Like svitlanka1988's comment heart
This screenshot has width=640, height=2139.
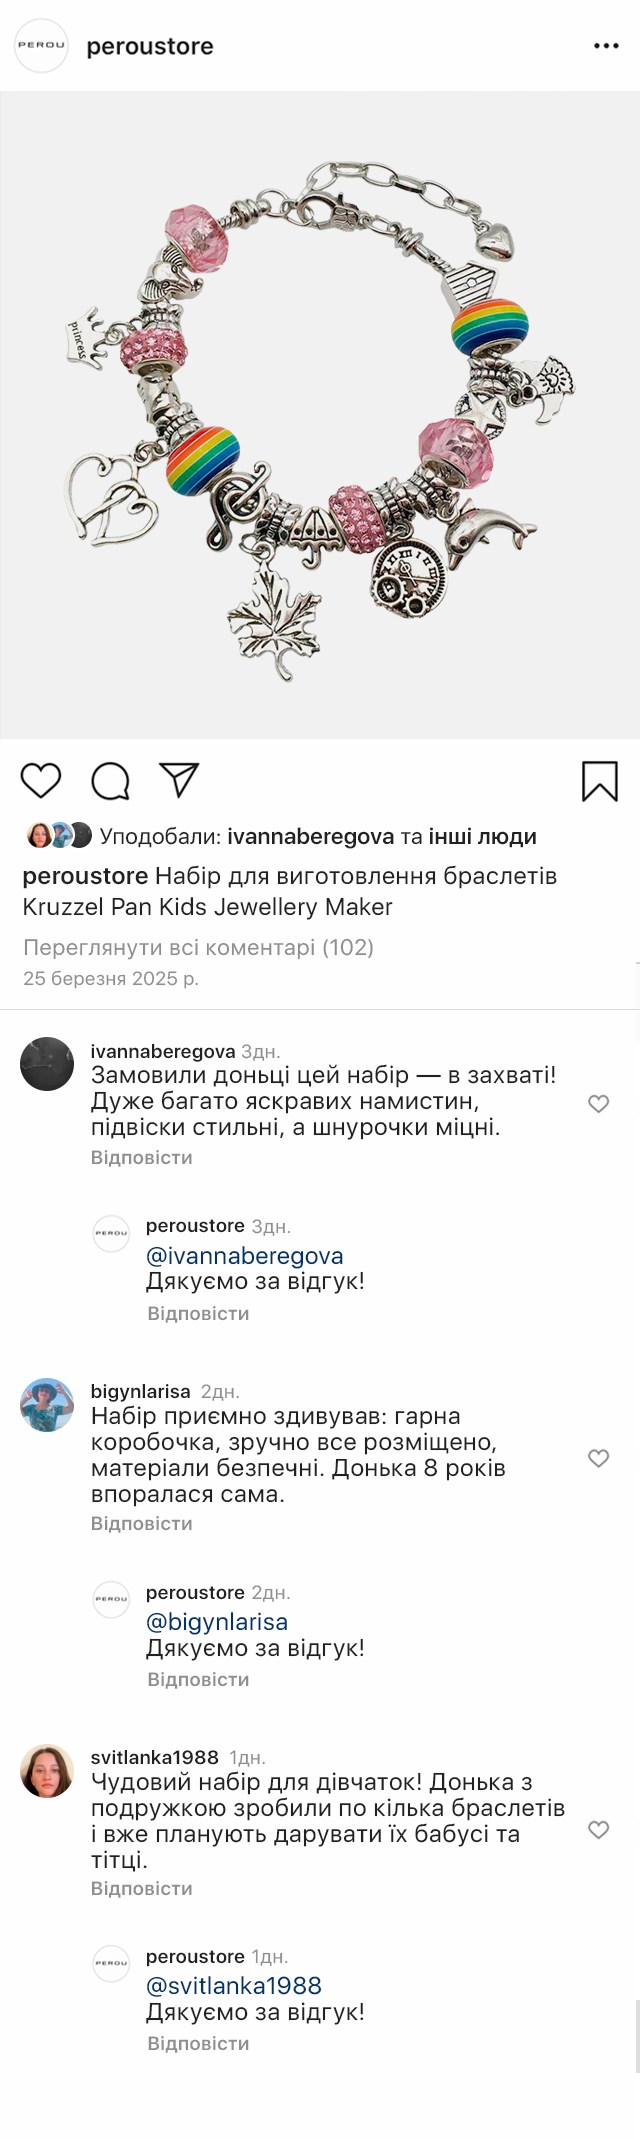(598, 1829)
